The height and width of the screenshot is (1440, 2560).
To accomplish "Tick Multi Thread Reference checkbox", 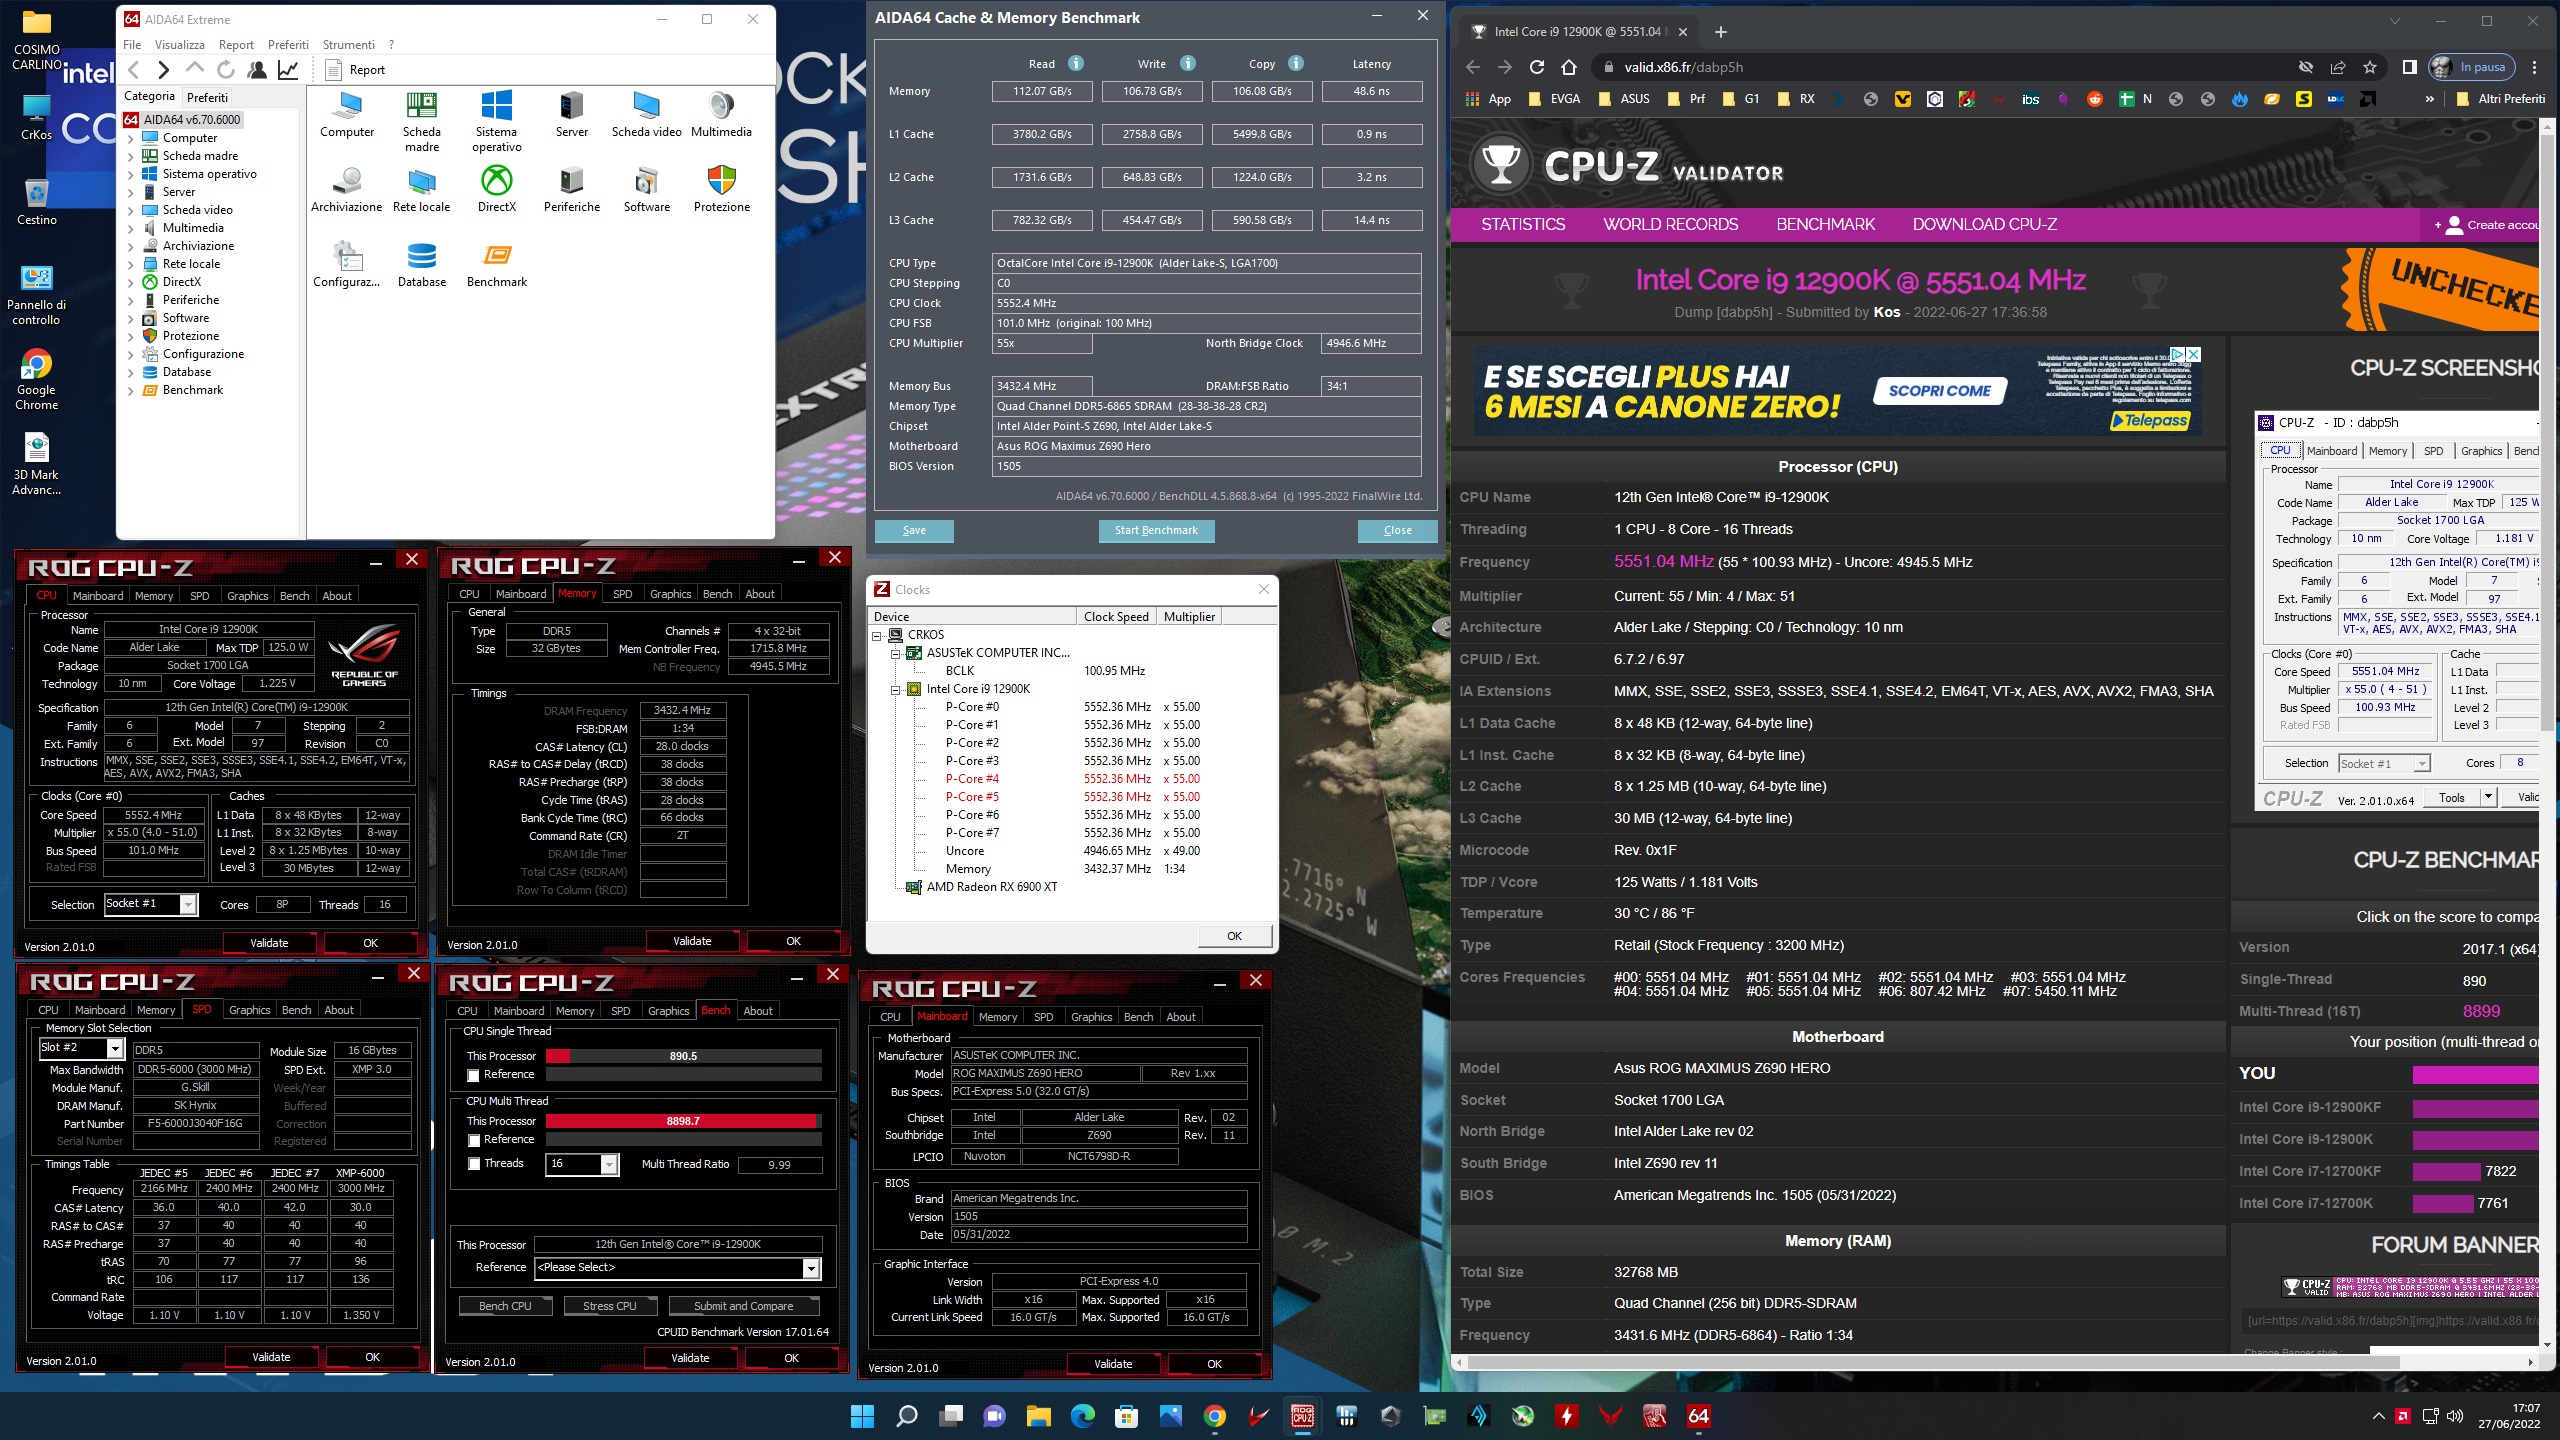I will click(473, 1140).
